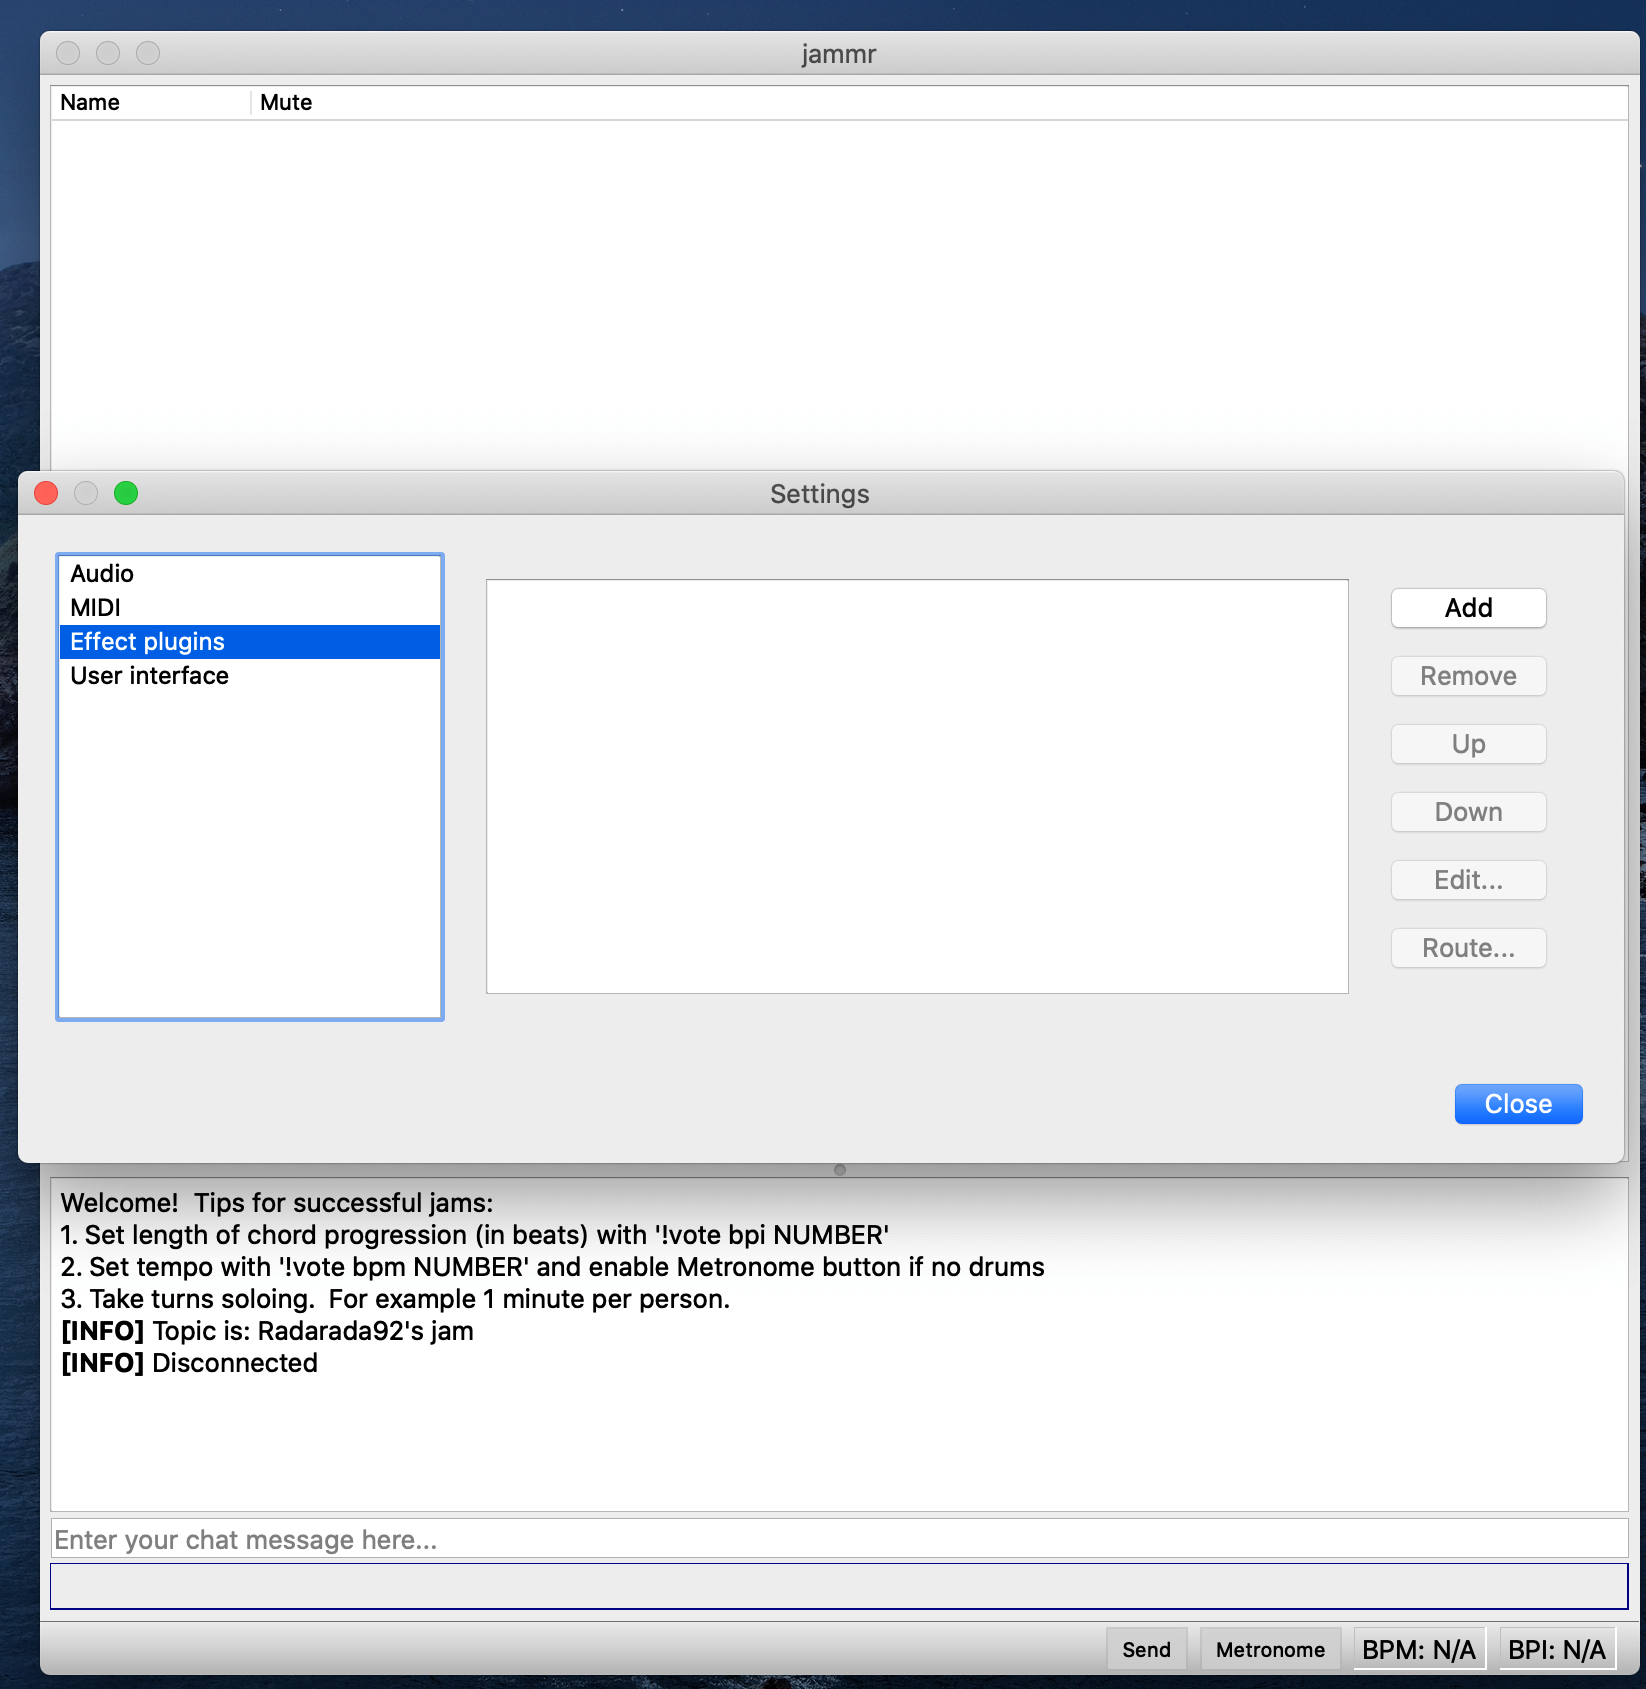Click the BPI: N/A indicator

coord(1556,1650)
